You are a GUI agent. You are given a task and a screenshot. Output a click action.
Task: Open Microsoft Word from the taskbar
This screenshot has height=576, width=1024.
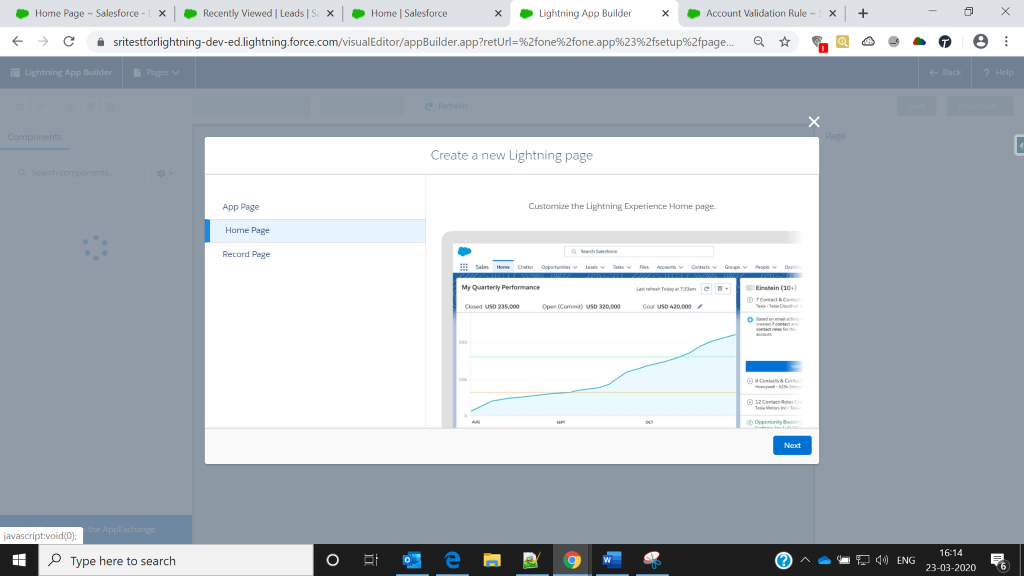608,560
